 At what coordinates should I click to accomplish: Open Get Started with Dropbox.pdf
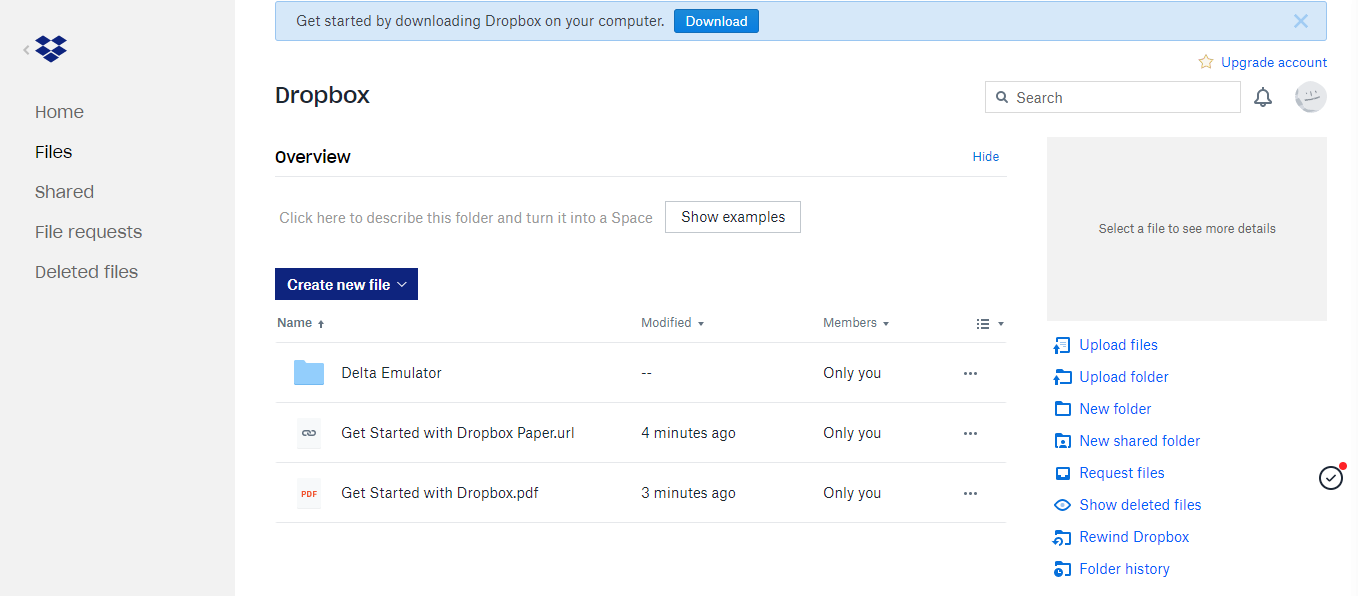440,493
